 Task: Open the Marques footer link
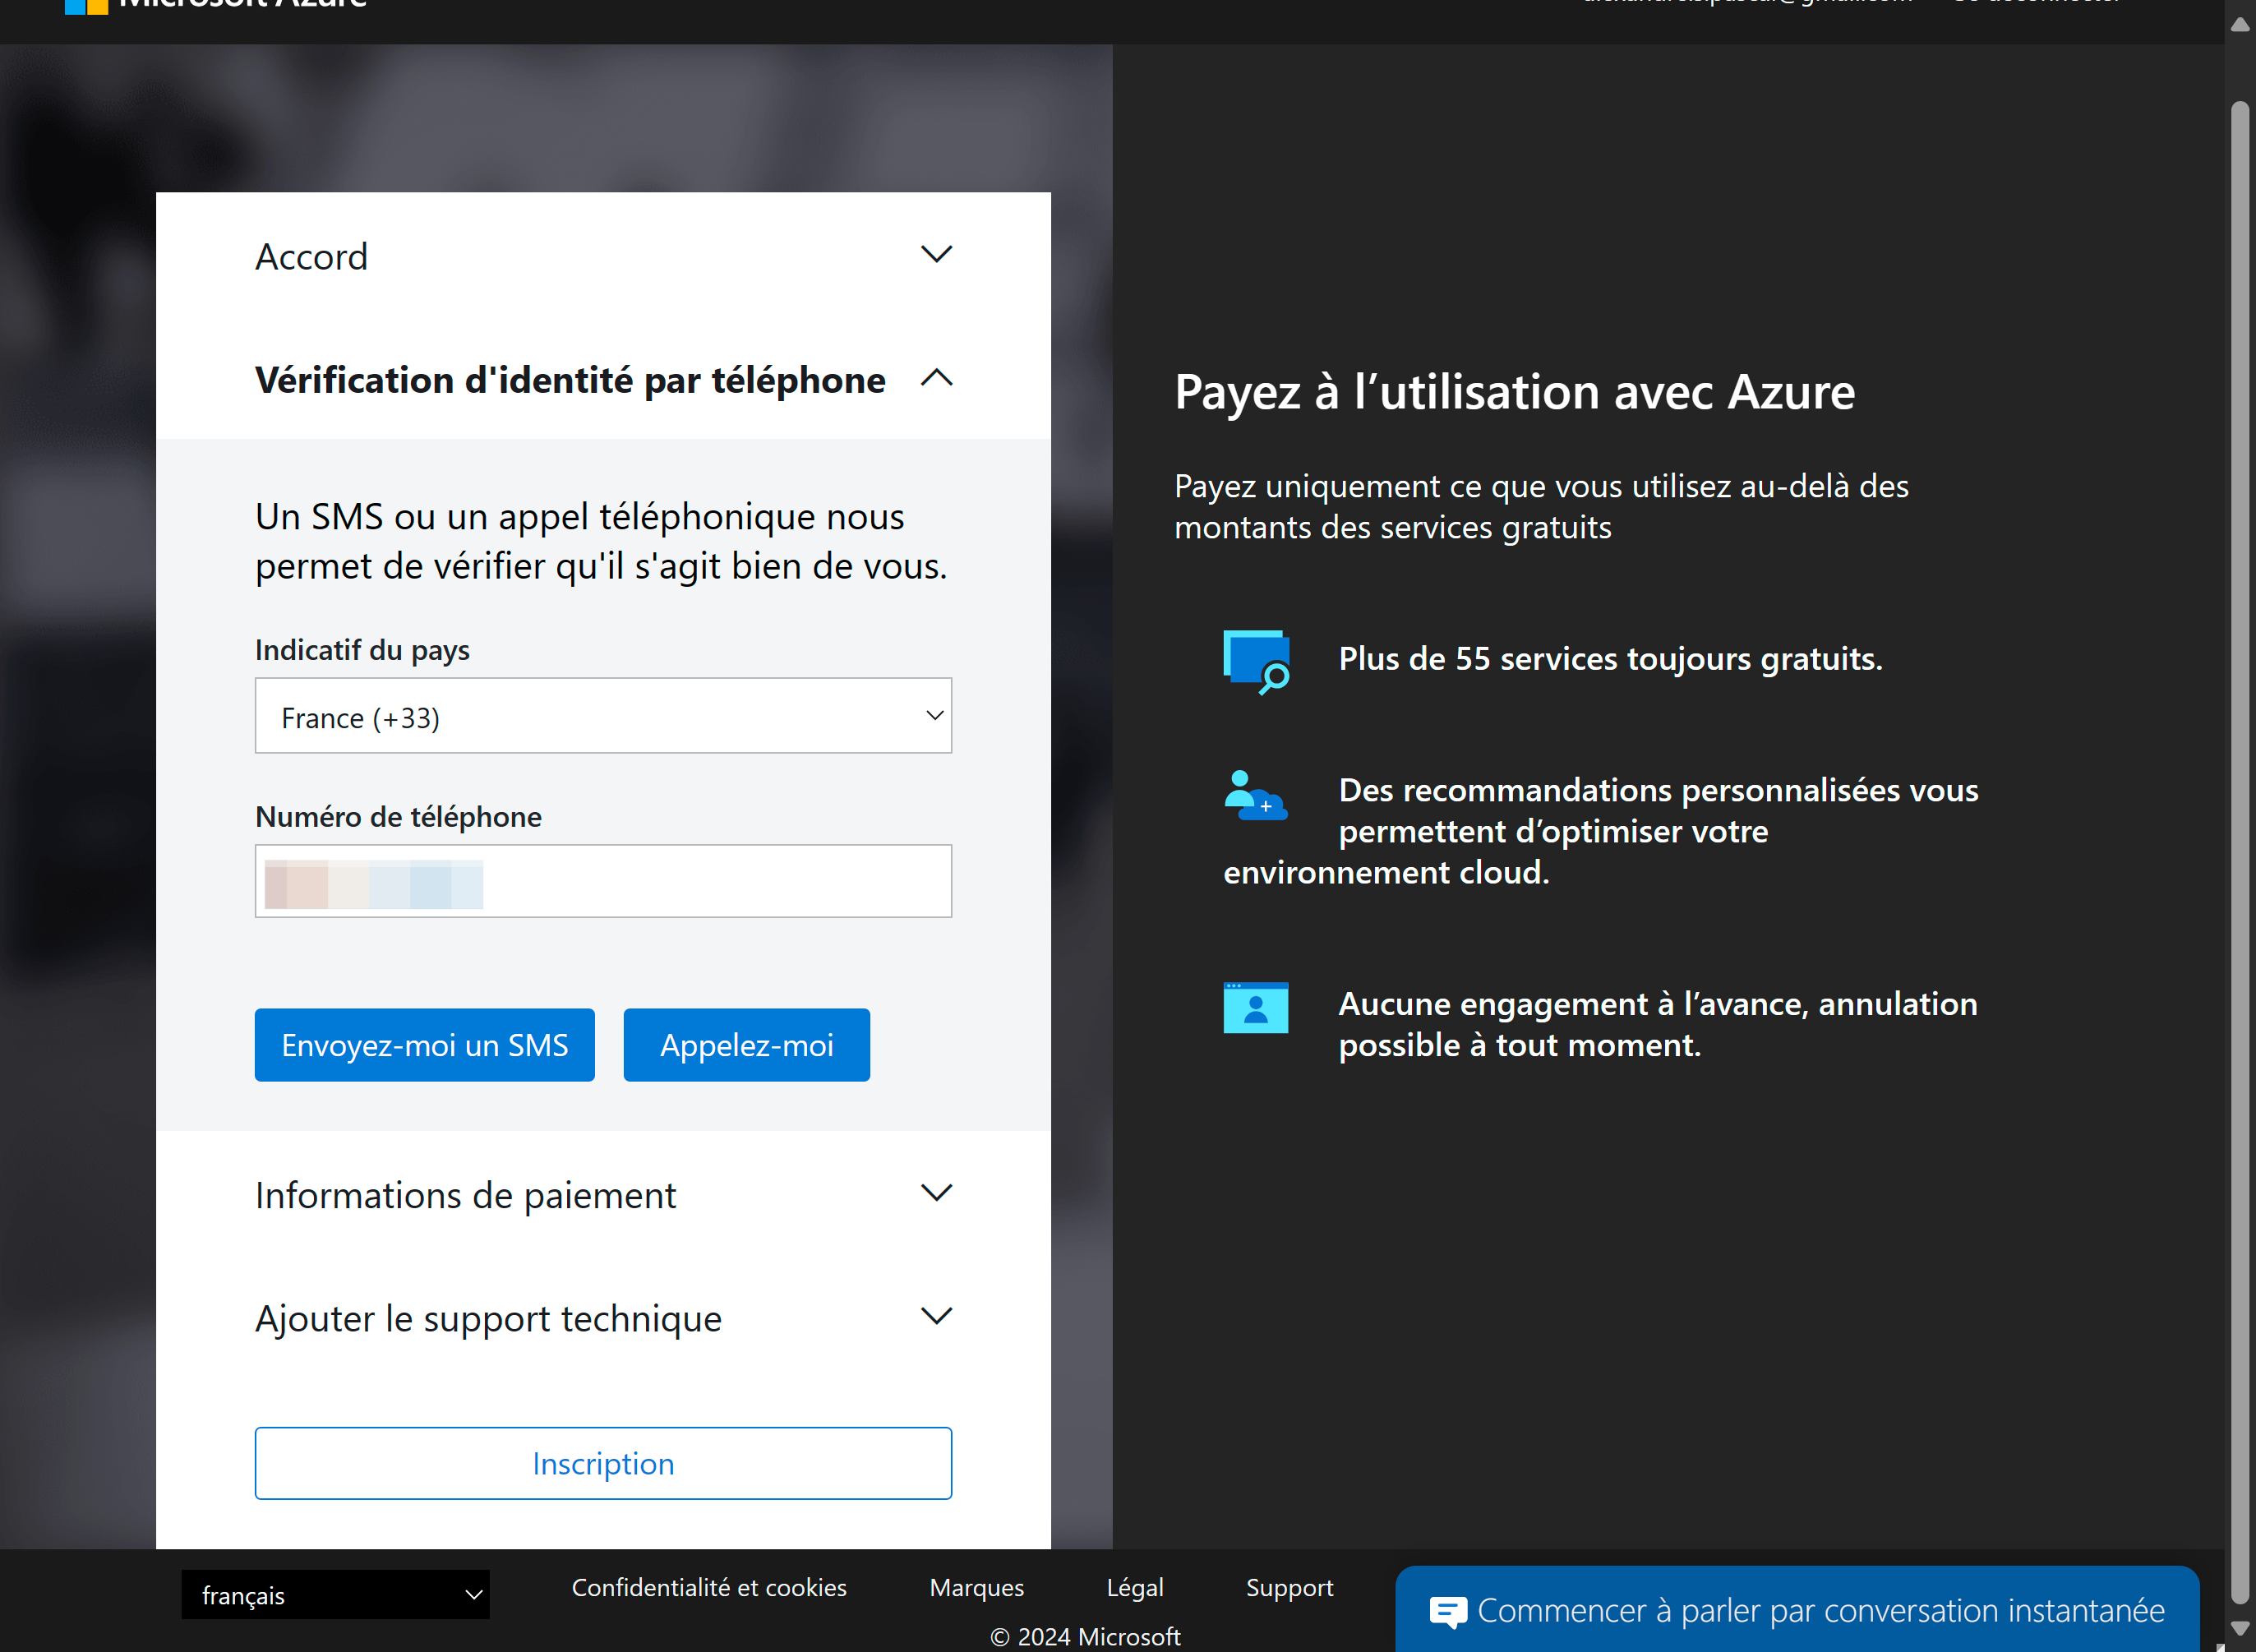pyautogui.click(x=977, y=1587)
